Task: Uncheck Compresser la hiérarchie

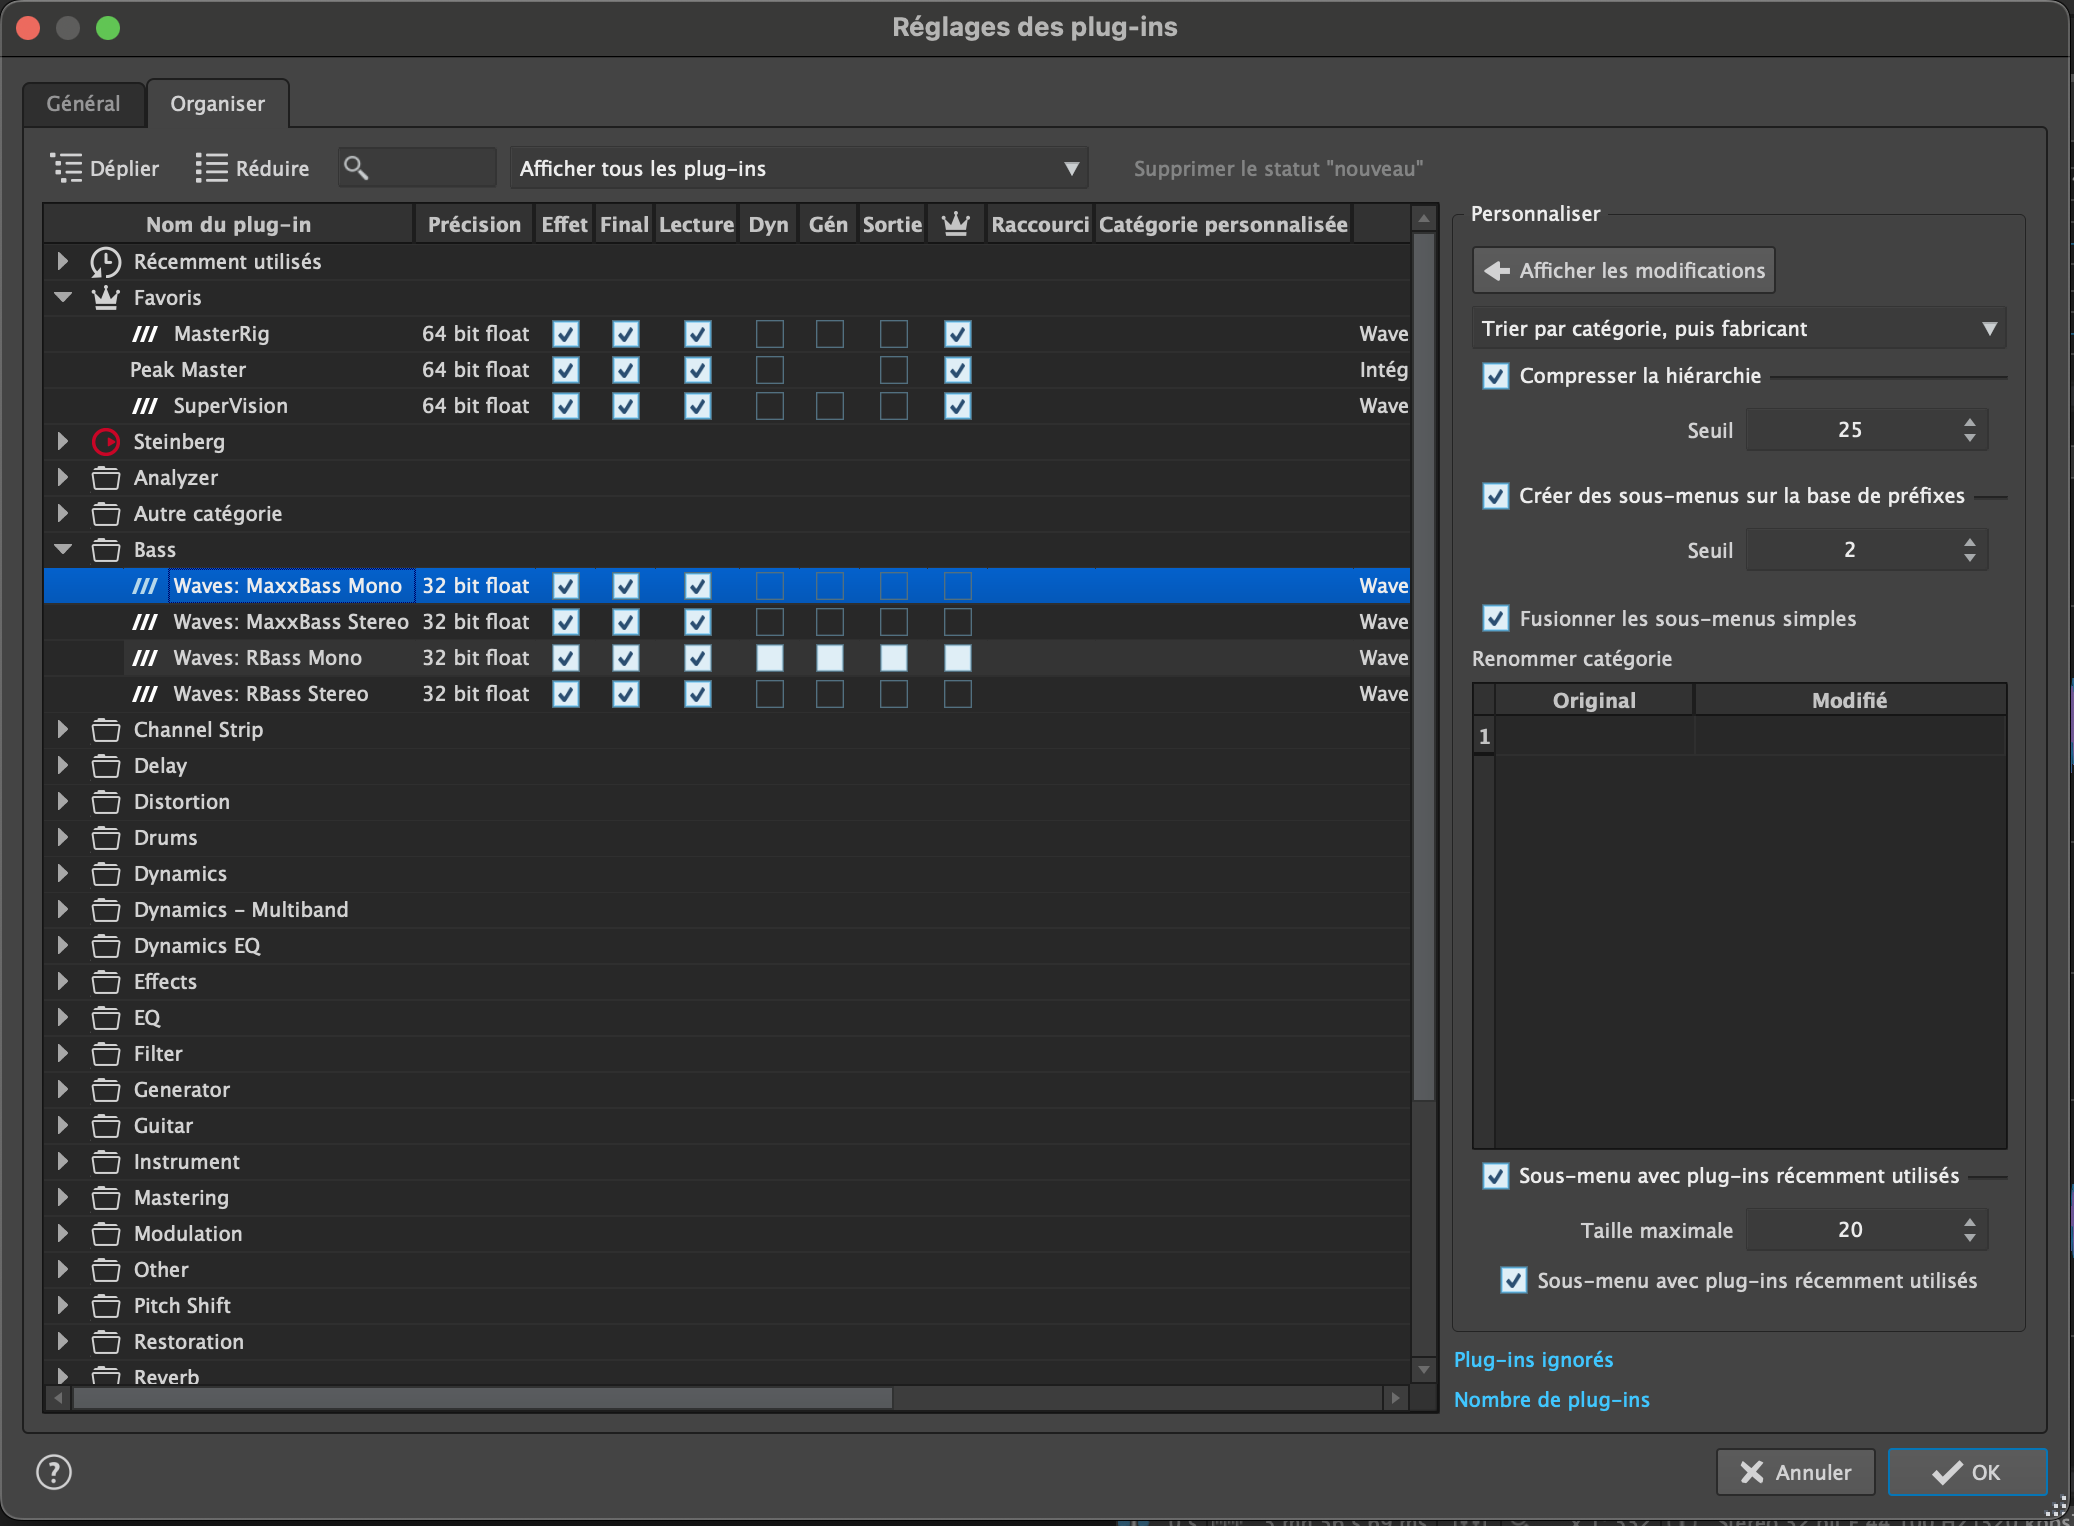Action: pos(1496,376)
